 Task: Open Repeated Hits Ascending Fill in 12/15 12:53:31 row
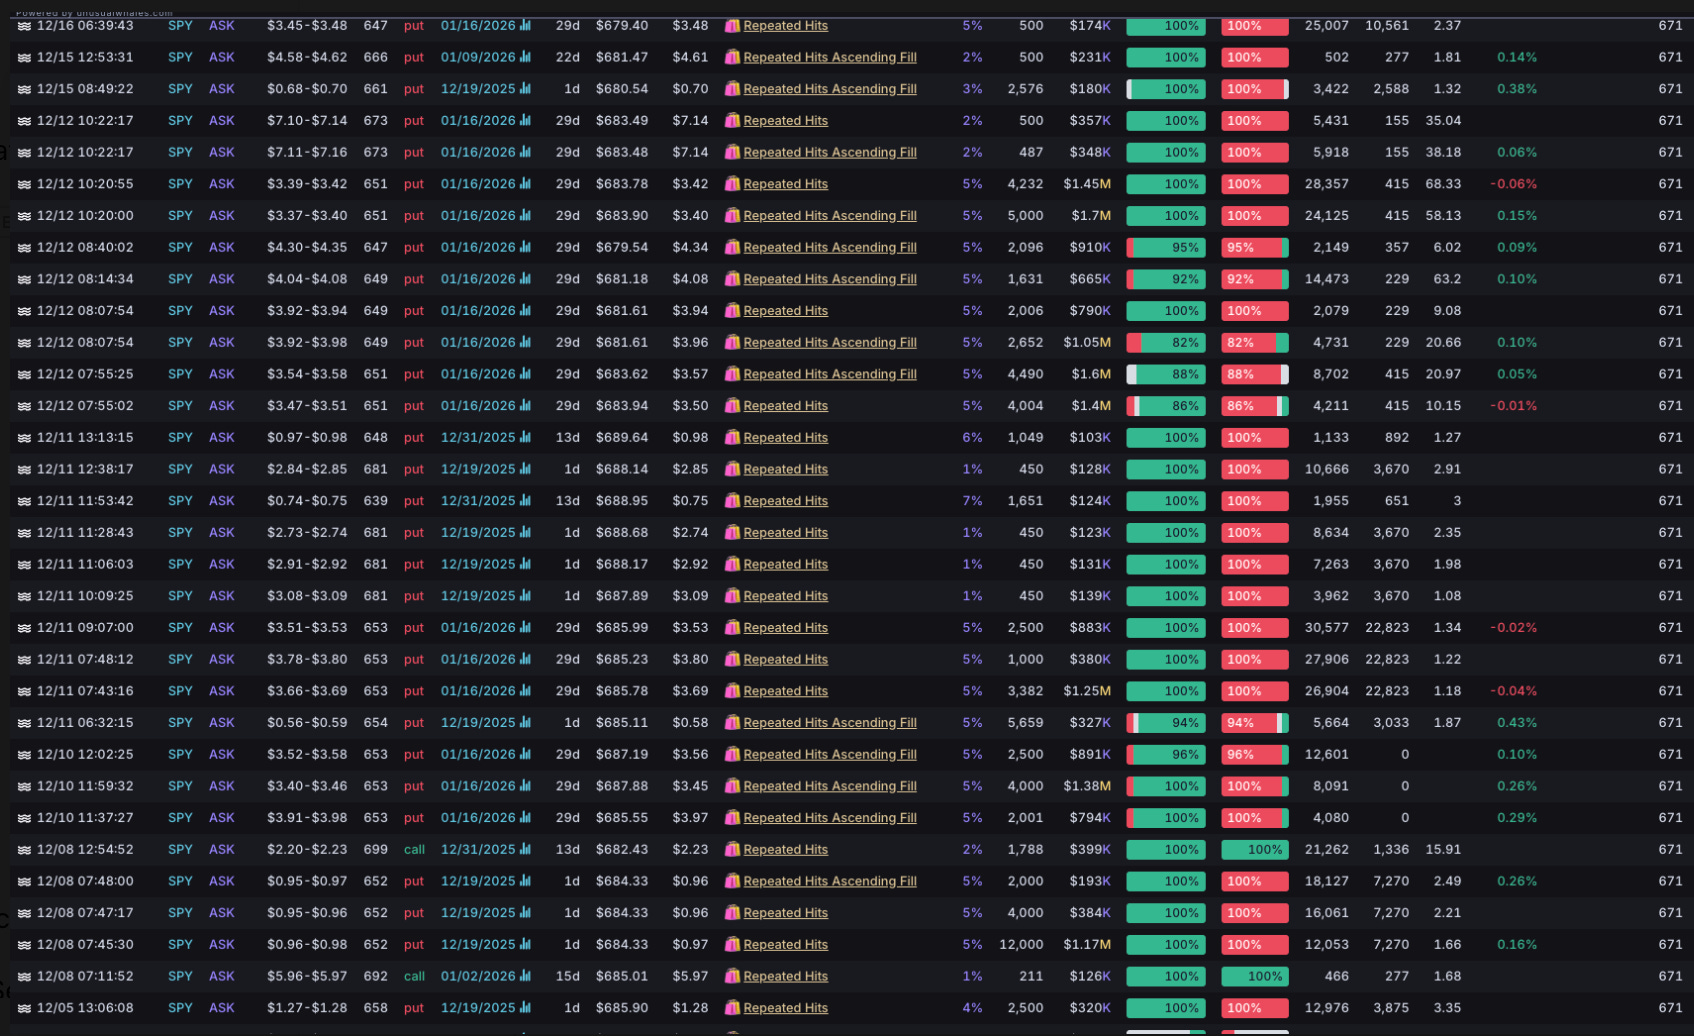829,57
